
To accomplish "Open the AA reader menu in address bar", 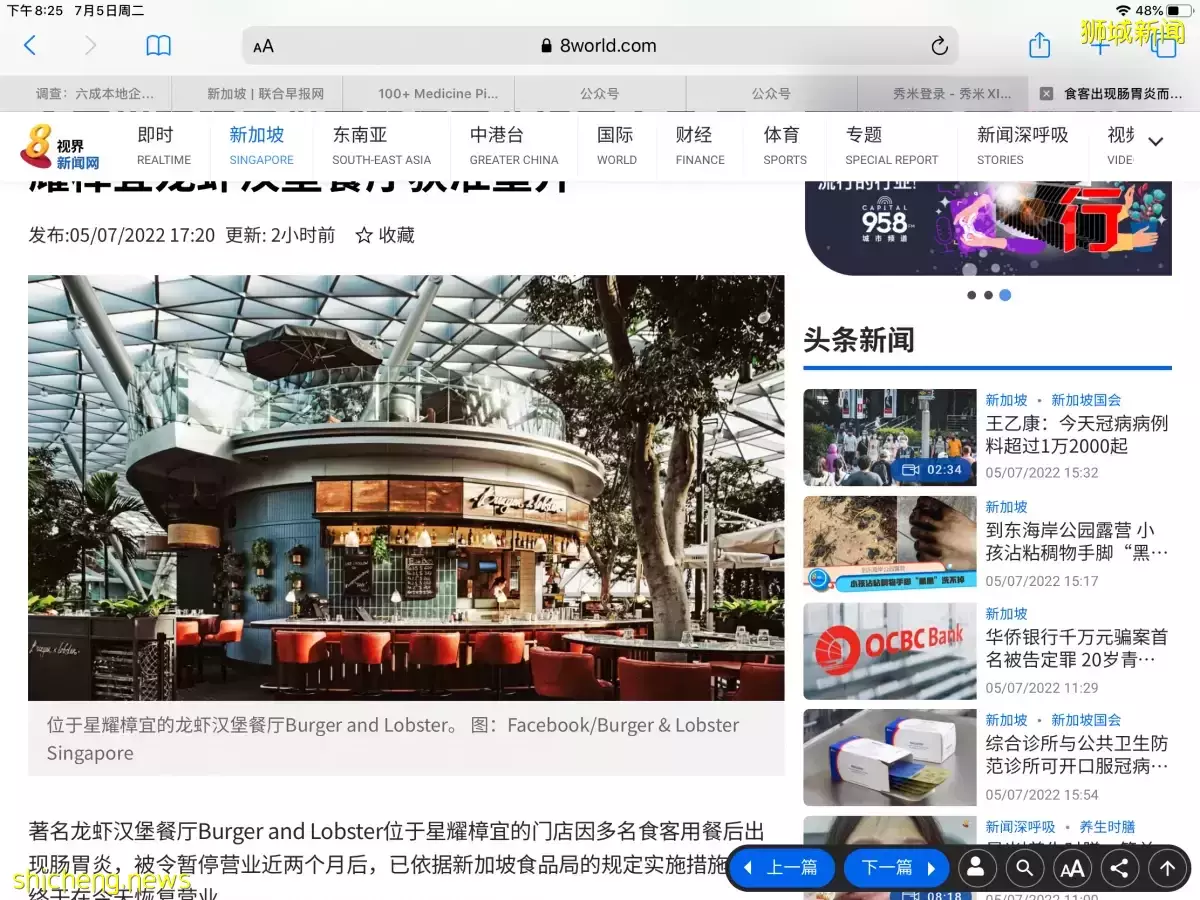I will click(263, 46).
